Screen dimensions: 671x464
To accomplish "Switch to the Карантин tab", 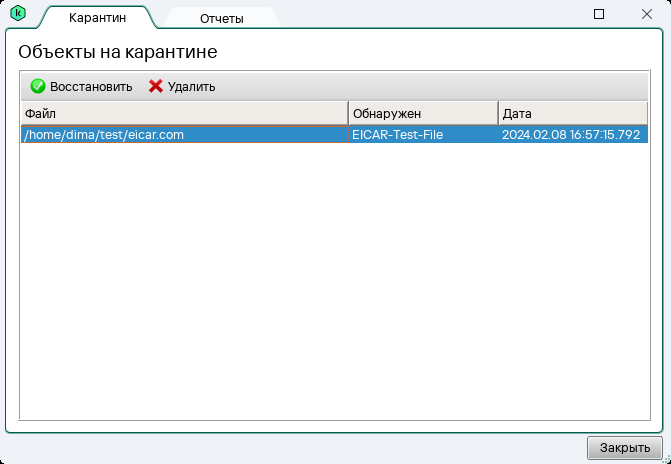I will [97, 17].
